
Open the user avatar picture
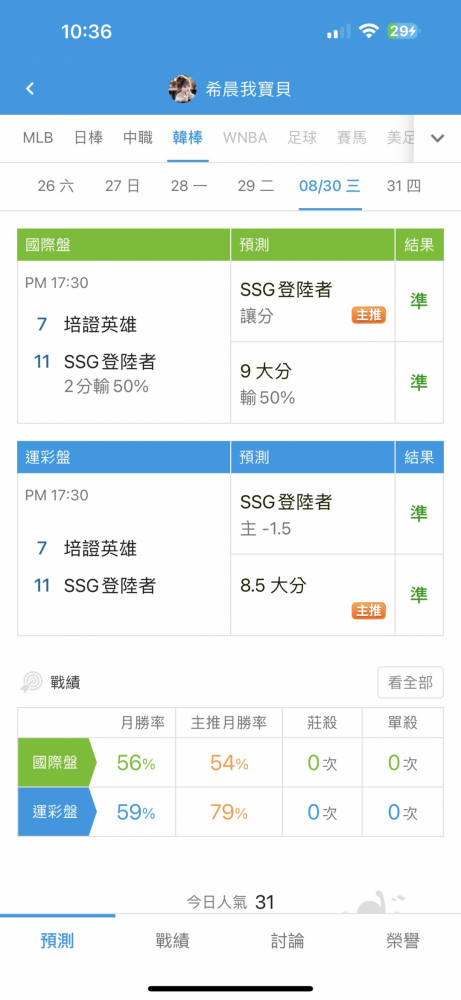(x=182, y=89)
